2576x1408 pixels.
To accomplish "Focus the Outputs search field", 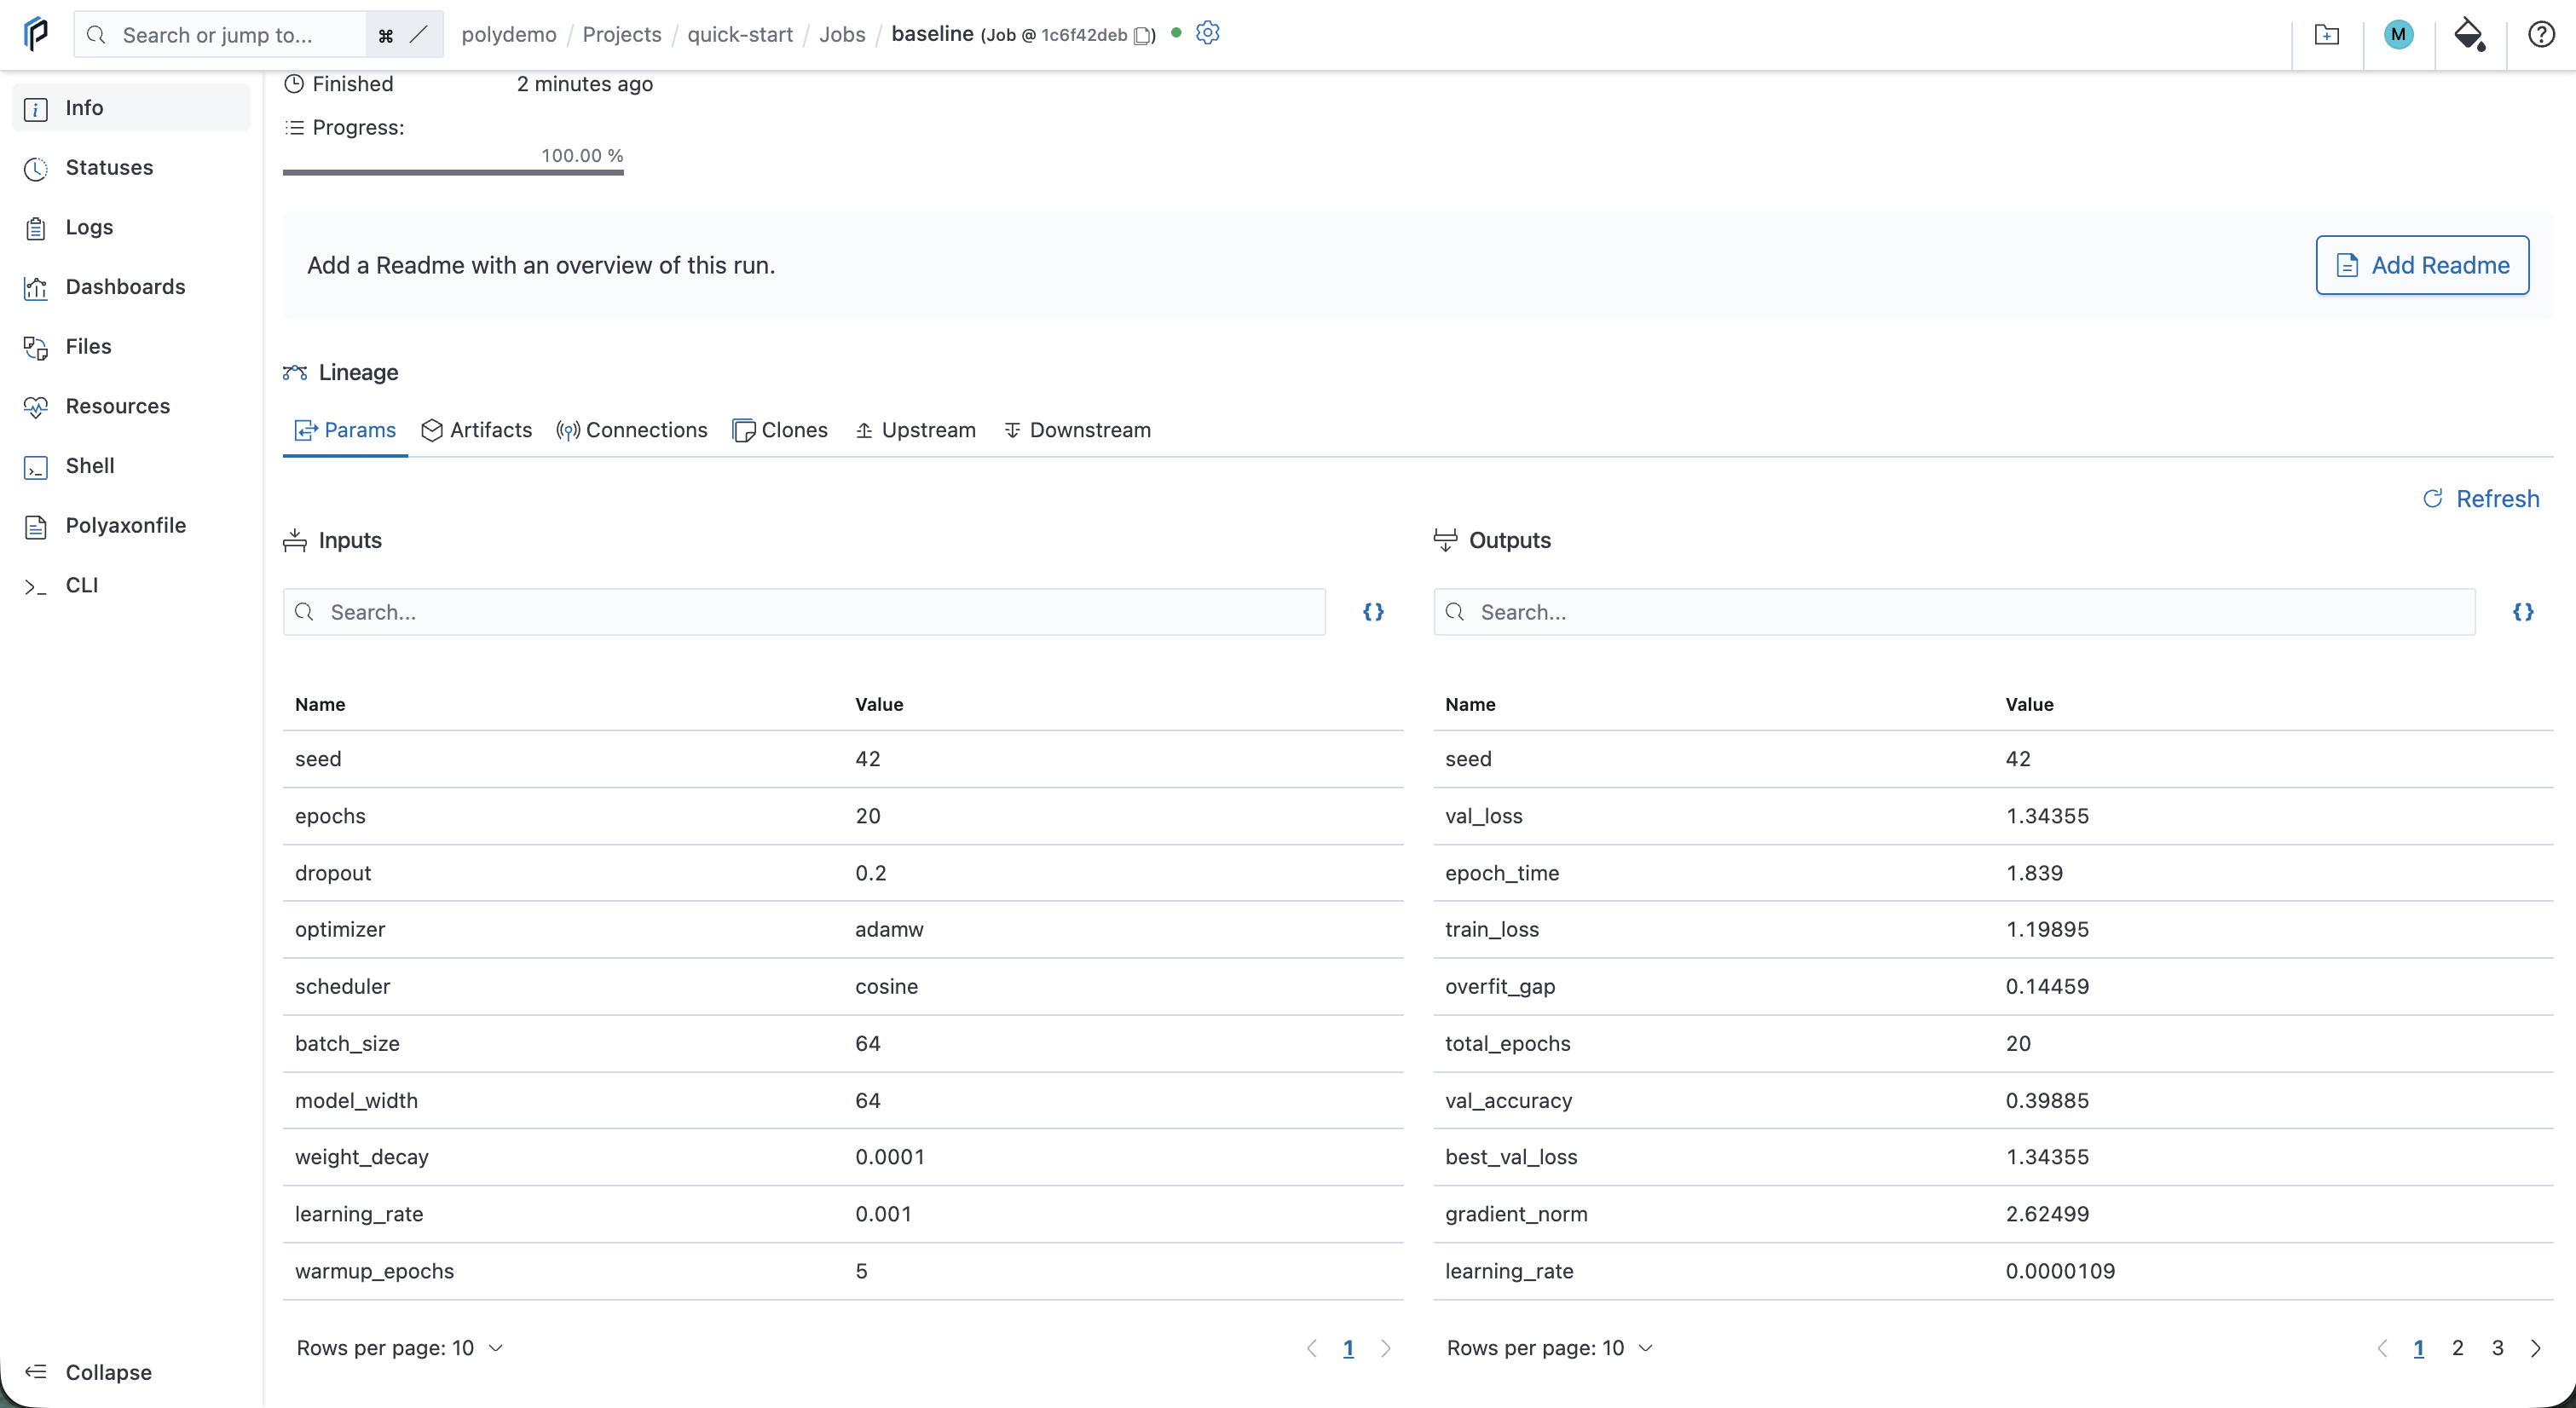I will point(1954,612).
